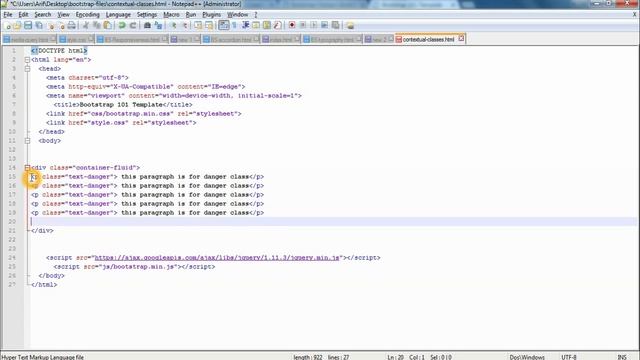Click 'js/bootstrap.min.js' src on line 25
640x360 pixels.
tap(140, 267)
